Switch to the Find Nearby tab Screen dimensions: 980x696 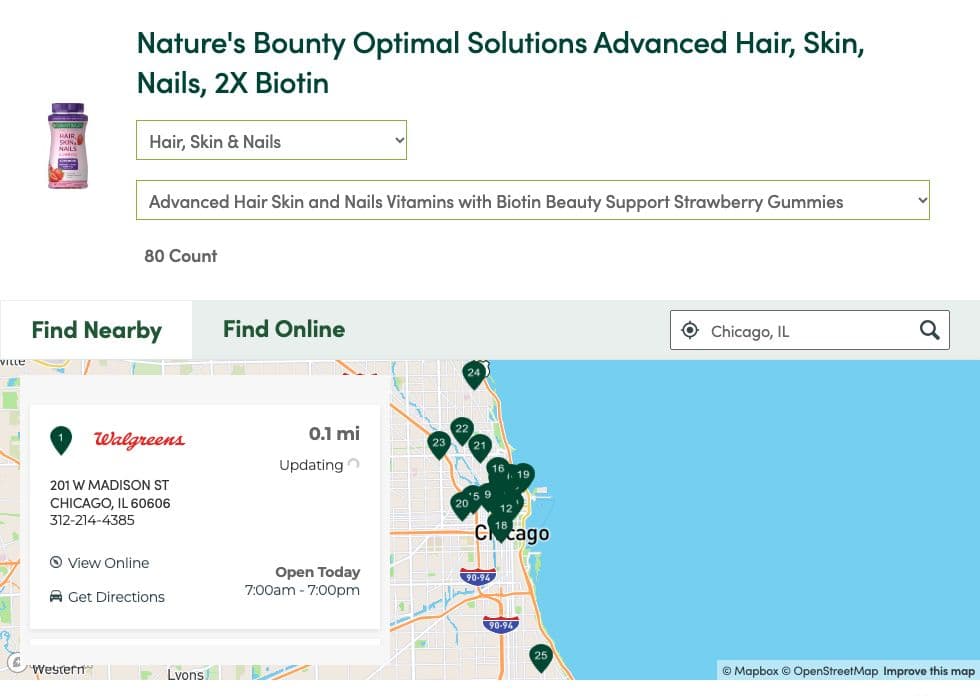pyautogui.click(x=96, y=330)
